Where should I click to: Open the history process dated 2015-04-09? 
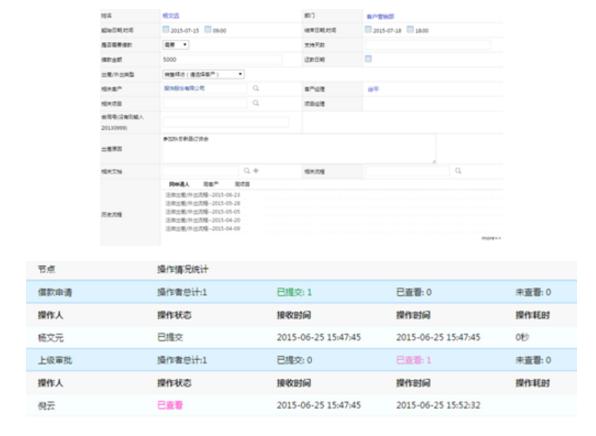click(x=203, y=228)
